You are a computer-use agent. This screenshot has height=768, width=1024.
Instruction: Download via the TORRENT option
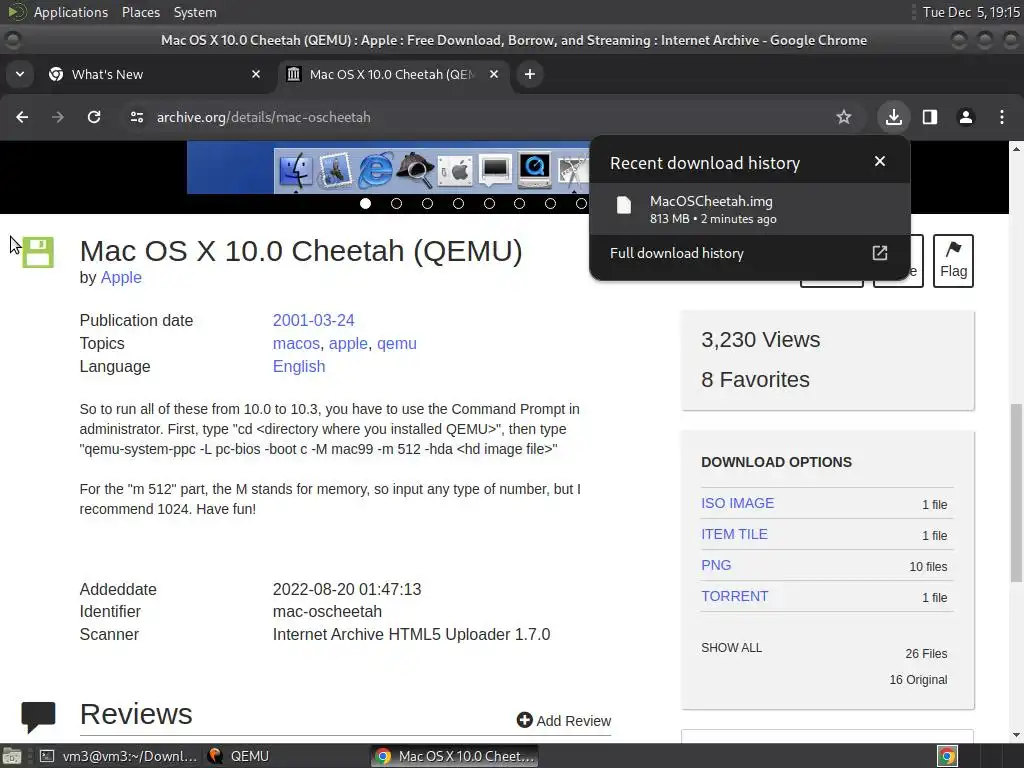735,596
